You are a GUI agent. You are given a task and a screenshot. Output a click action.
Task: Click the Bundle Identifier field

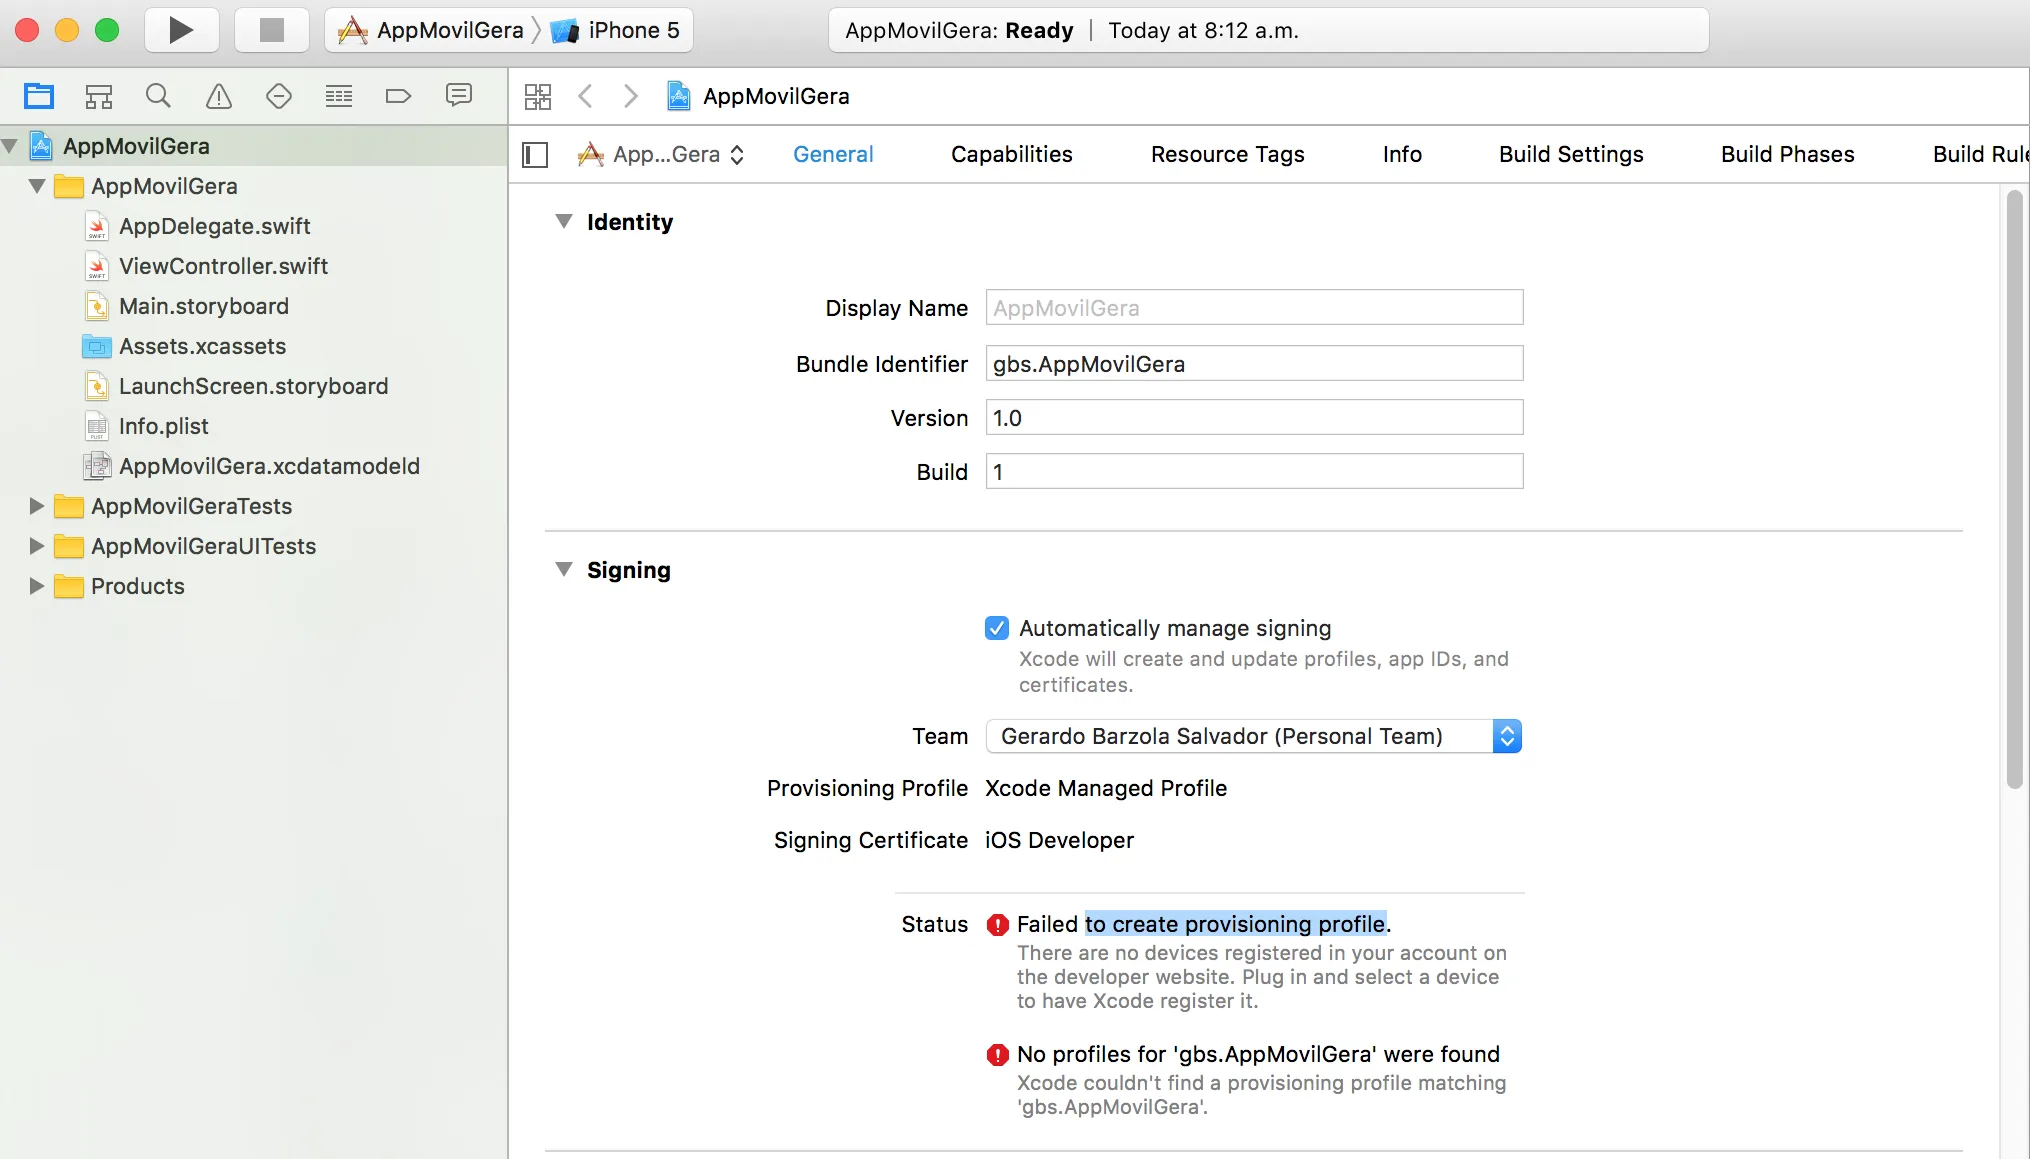point(1253,364)
